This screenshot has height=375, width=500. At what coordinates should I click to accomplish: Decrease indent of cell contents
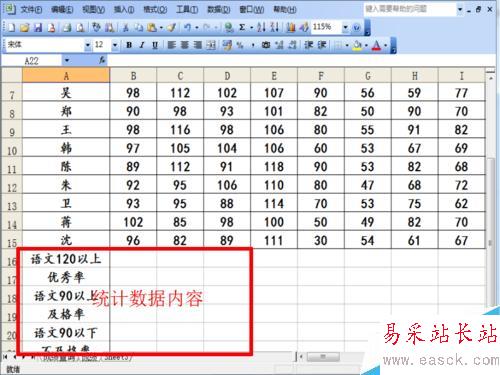point(309,45)
